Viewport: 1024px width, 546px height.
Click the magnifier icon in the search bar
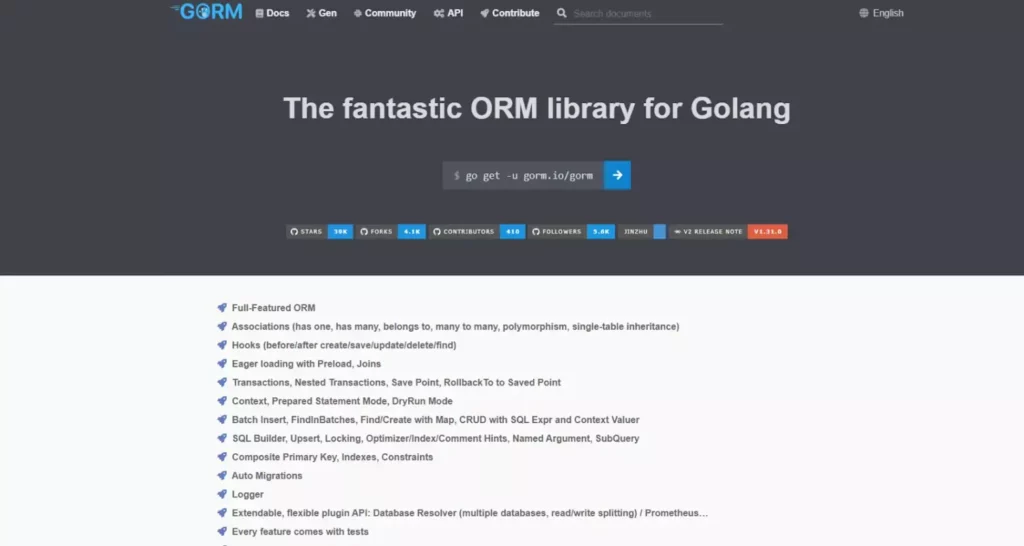click(x=562, y=14)
